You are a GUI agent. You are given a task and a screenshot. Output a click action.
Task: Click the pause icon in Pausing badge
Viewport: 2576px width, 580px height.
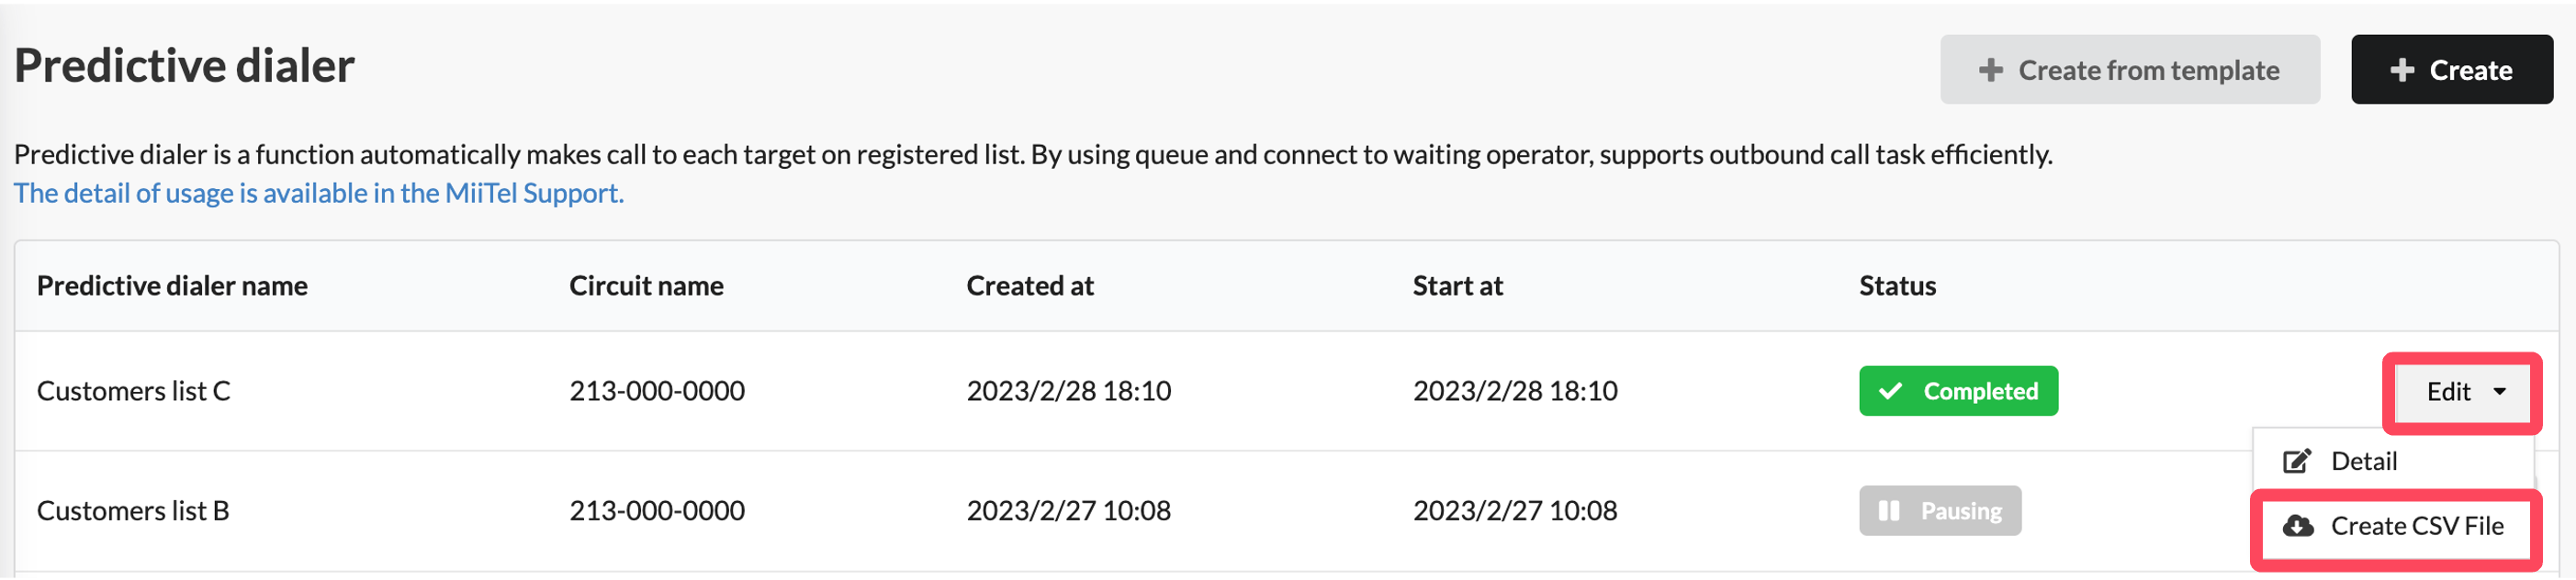(1889, 511)
